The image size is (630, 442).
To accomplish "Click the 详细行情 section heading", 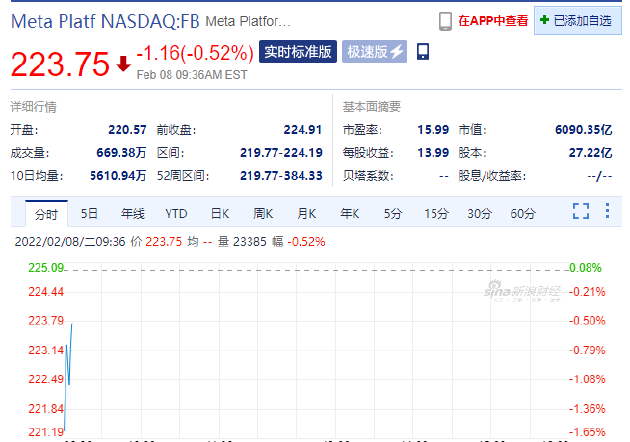I will [x=34, y=107].
